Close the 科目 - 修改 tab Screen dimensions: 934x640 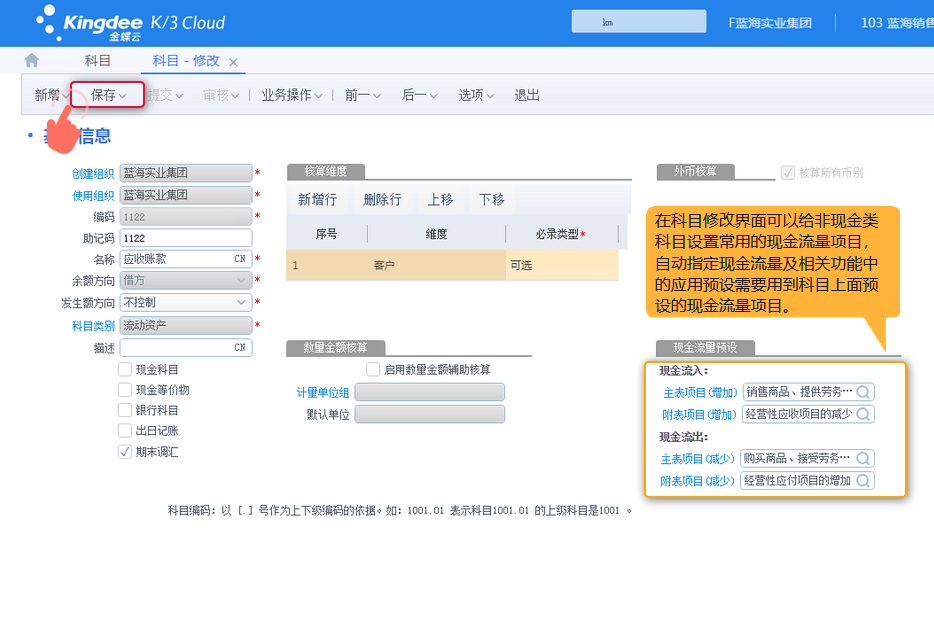coord(234,62)
